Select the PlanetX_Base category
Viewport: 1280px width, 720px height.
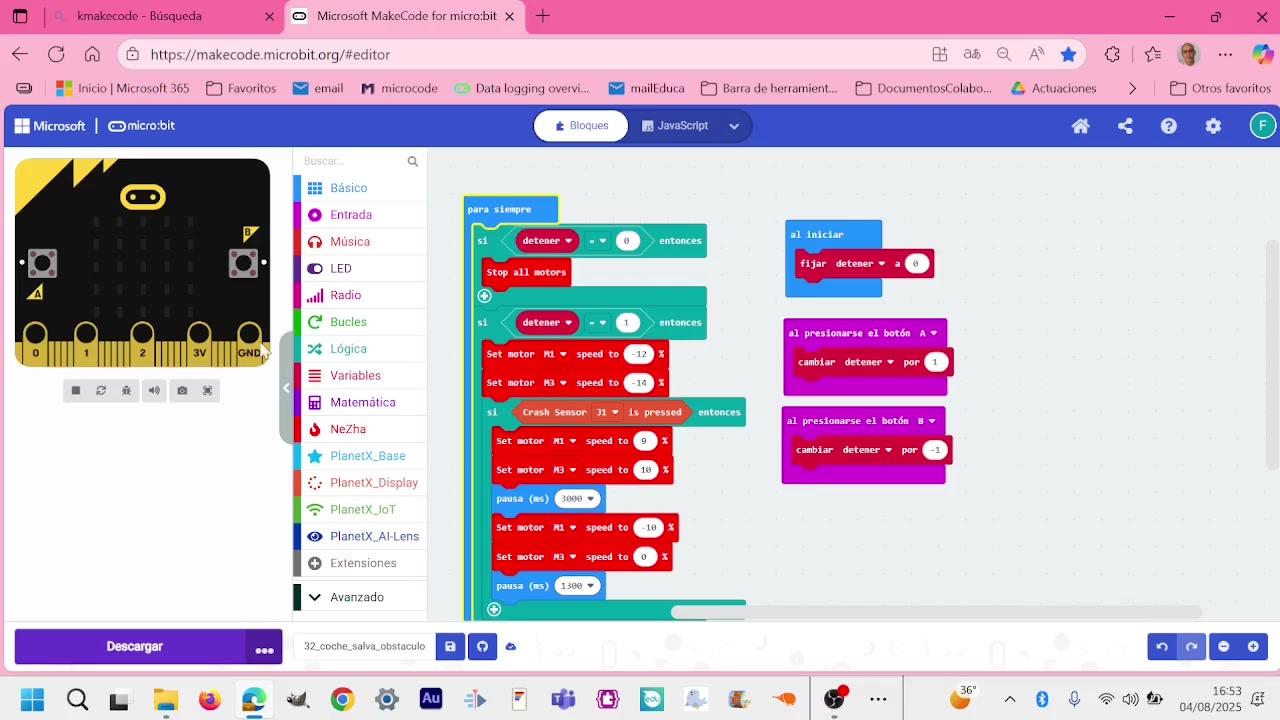coord(360,456)
